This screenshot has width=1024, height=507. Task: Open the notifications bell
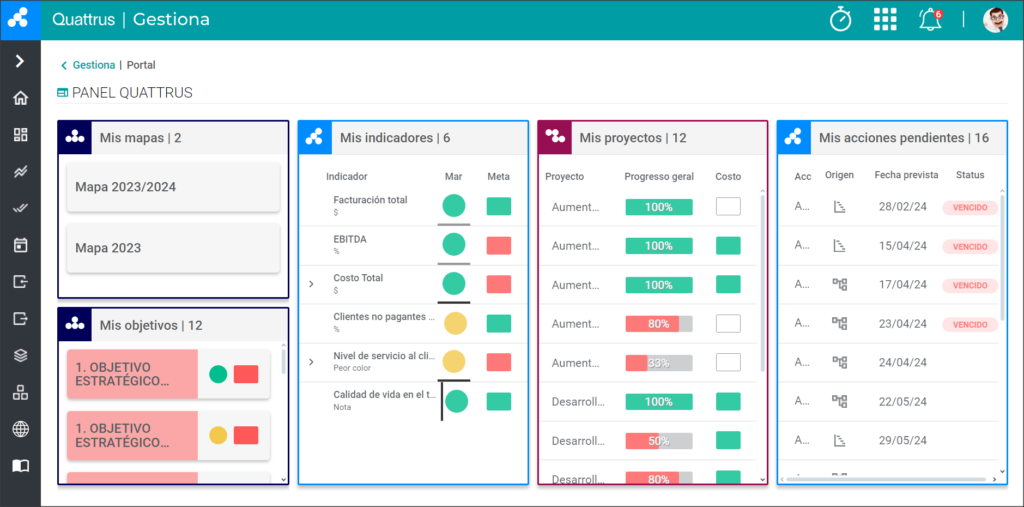coord(930,20)
